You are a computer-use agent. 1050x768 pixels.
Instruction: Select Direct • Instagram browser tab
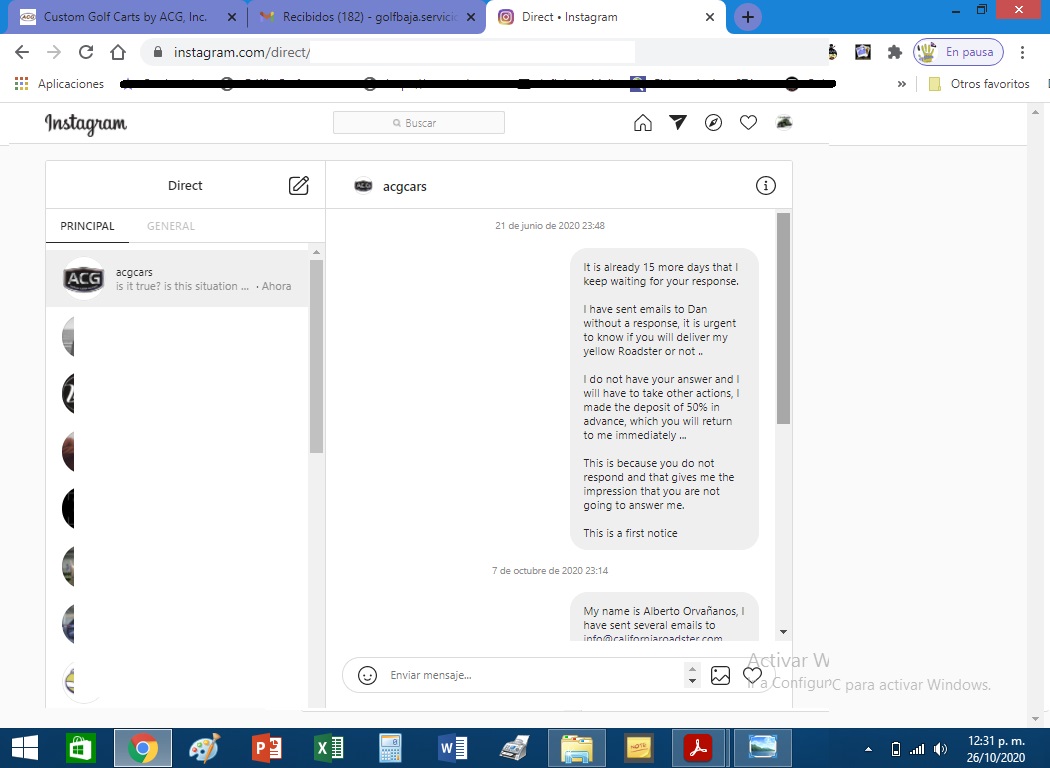pos(605,17)
